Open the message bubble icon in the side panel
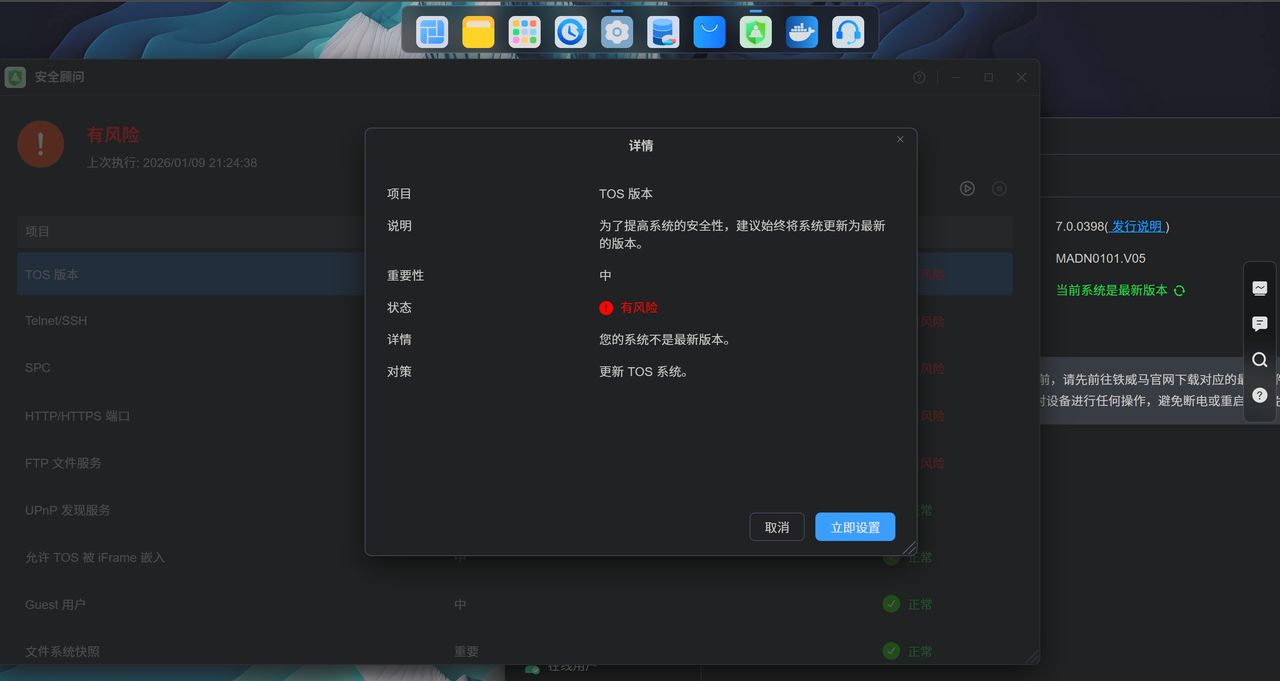 point(1260,324)
